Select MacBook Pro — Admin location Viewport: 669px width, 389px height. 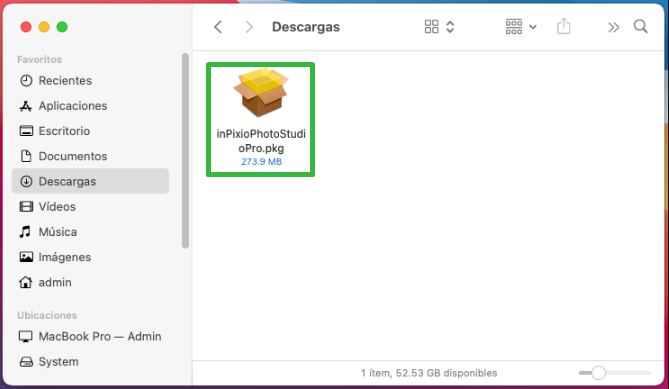click(x=90, y=336)
